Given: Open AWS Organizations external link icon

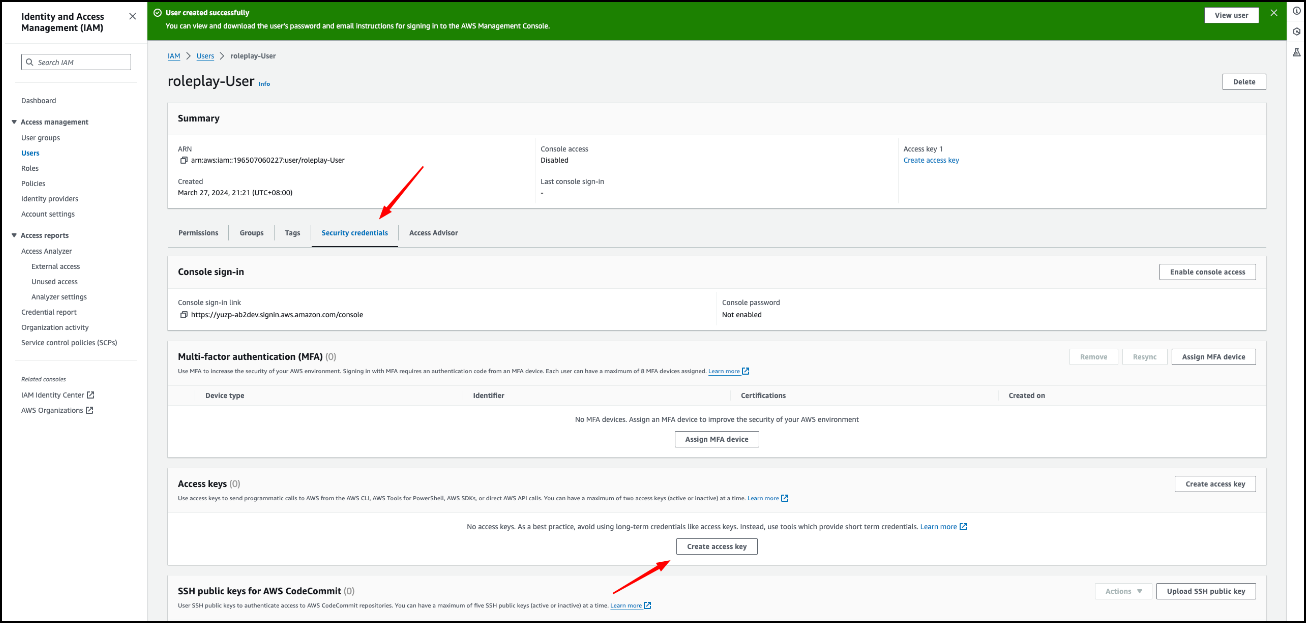Looking at the screenshot, I should tap(89, 410).
